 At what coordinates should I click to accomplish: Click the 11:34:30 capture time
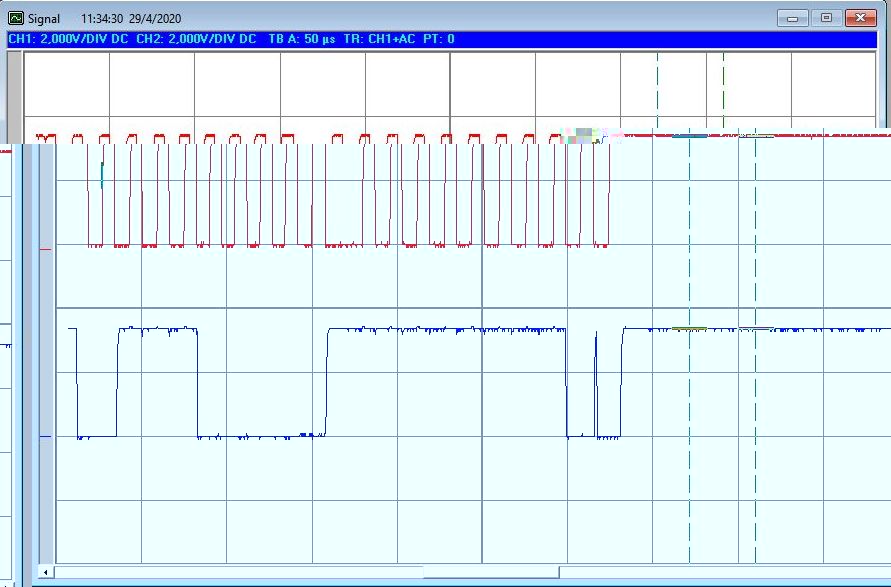(102, 19)
